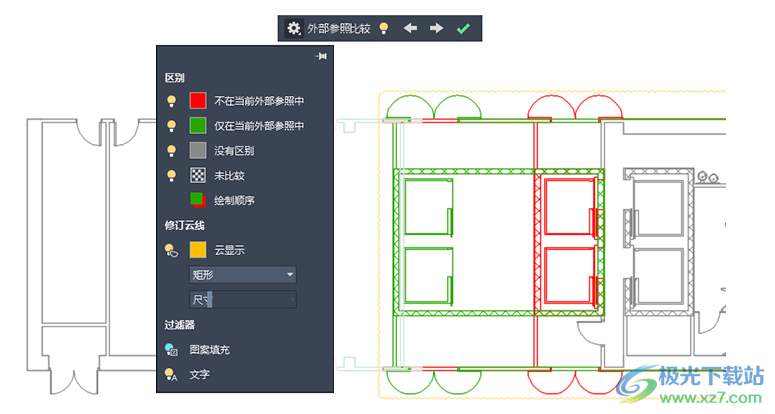Confirm with the green checkmark
The width and height of the screenshot is (775, 414).
tap(463, 29)
